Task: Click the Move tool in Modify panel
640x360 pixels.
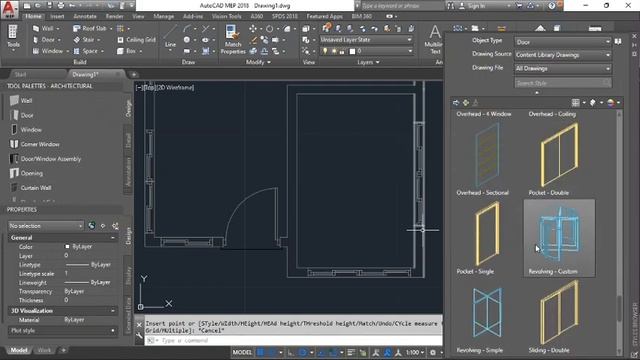Action: 253,29
